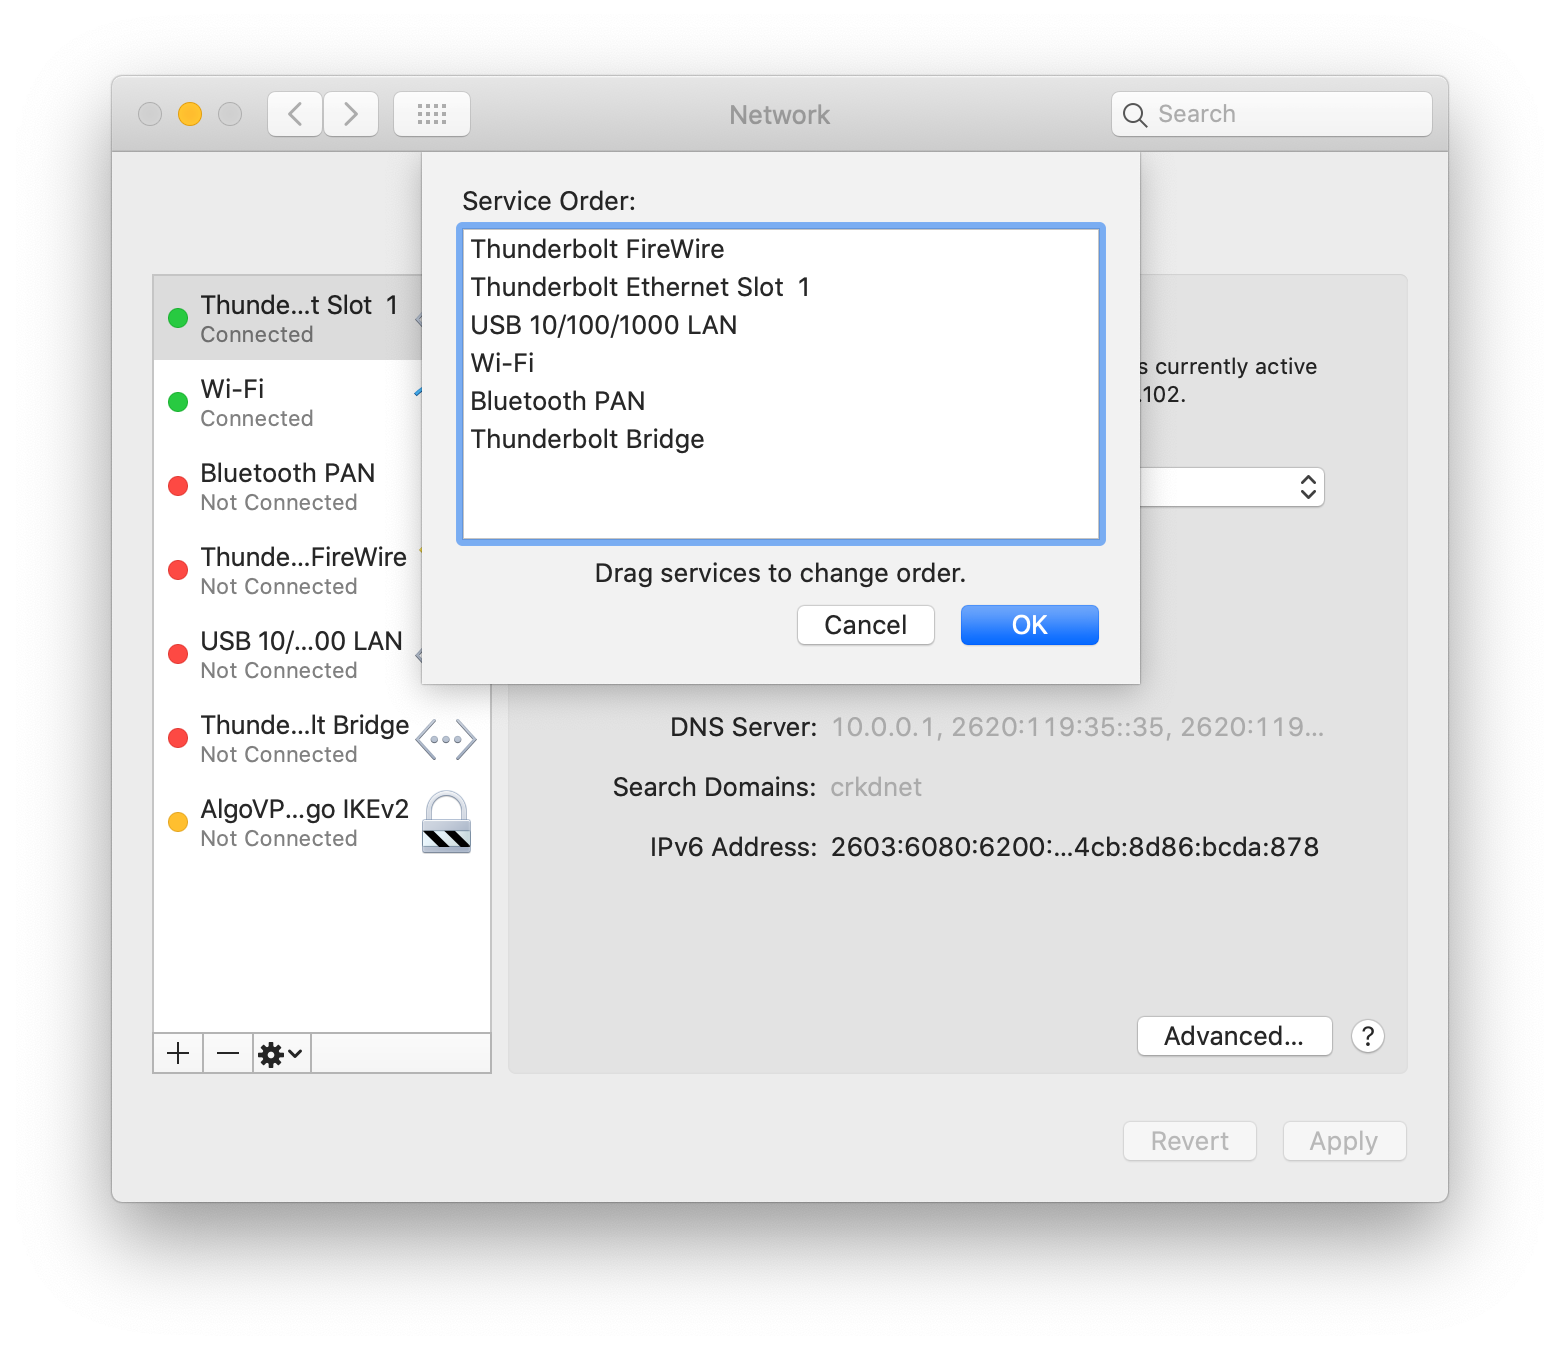Click the AlgoVPN lock icon

[x=446, y=822]
